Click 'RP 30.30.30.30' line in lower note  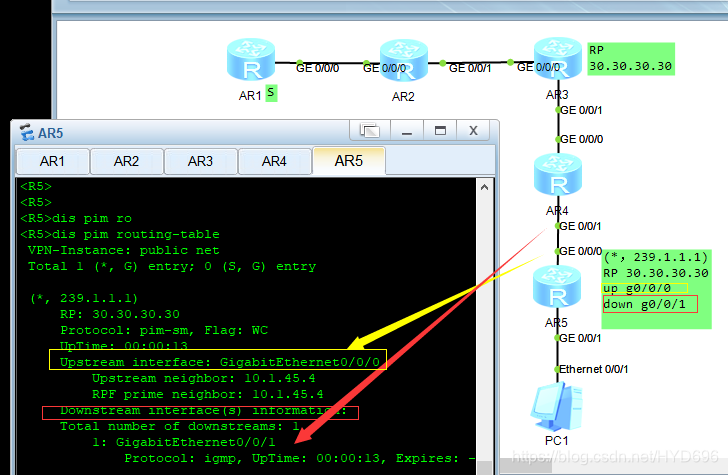pyautogui.click(x=656, y=273)
